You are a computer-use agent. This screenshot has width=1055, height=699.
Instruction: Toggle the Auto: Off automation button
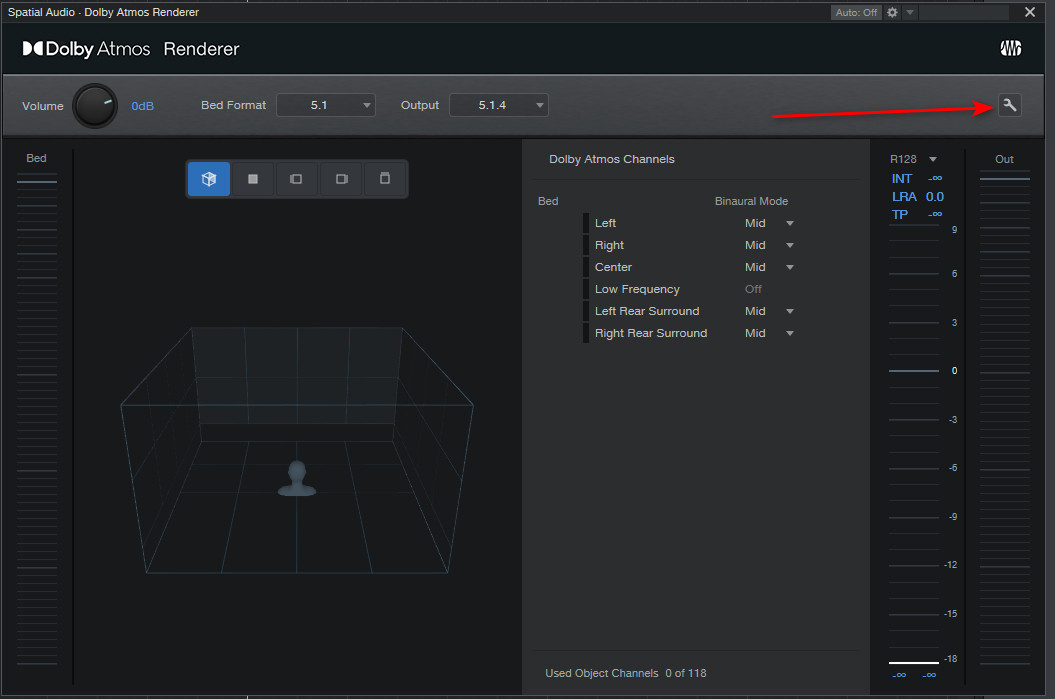click(x=857, y=12)
